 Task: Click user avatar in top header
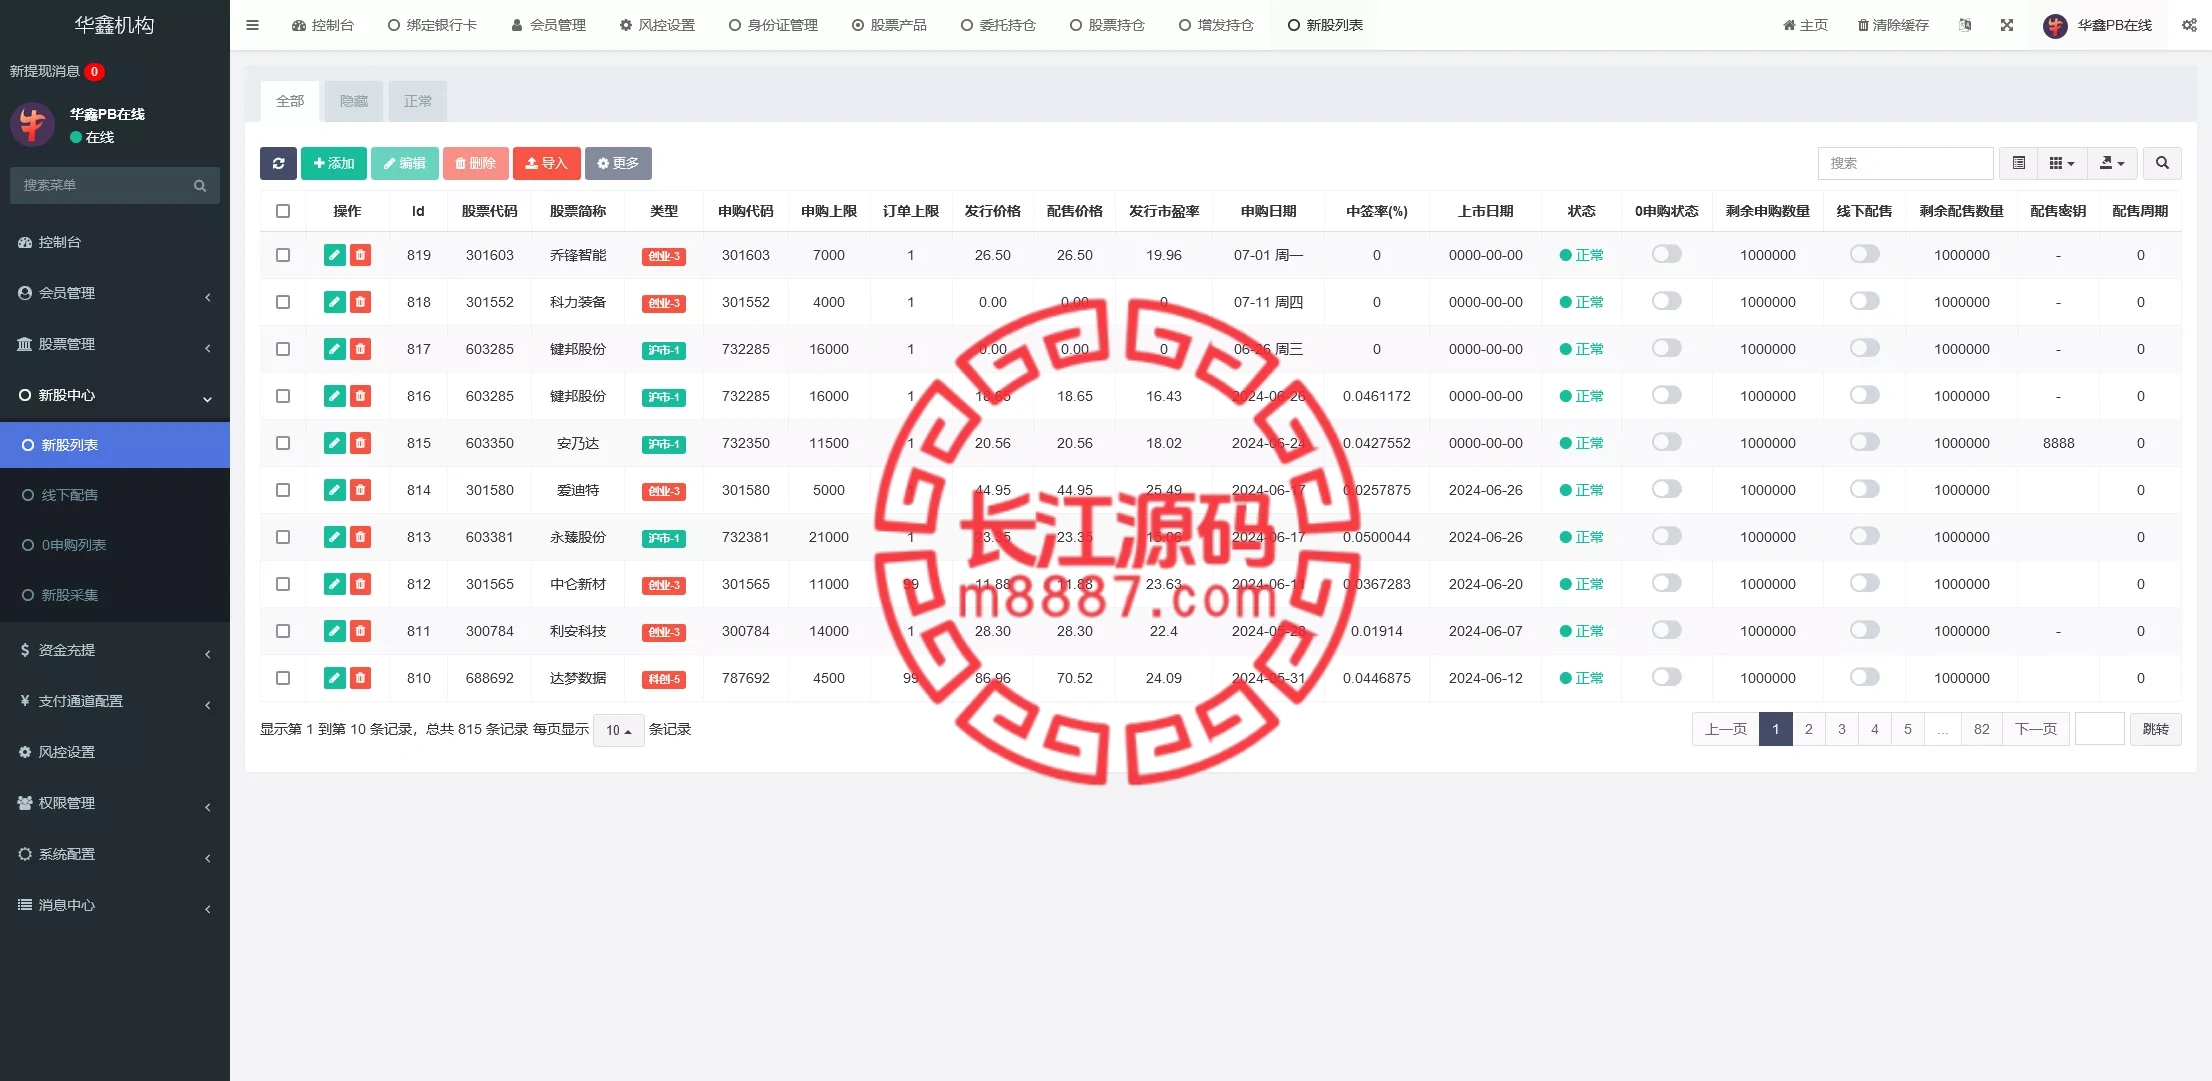click(2055, 25)
